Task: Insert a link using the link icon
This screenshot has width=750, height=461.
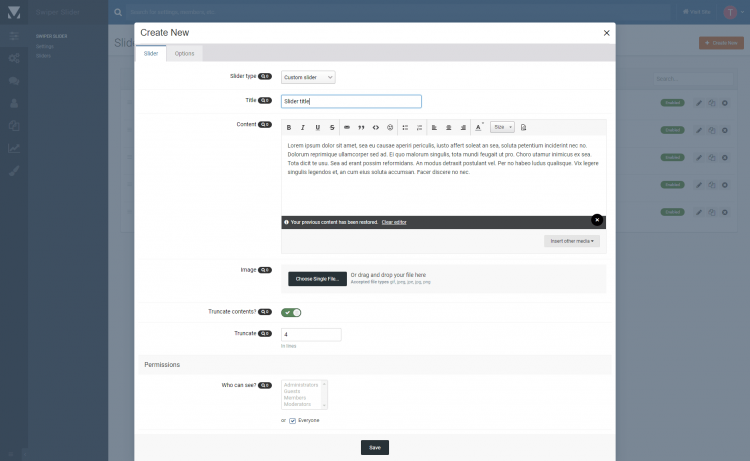Action: pyautogui.click(x=347, y=127)
